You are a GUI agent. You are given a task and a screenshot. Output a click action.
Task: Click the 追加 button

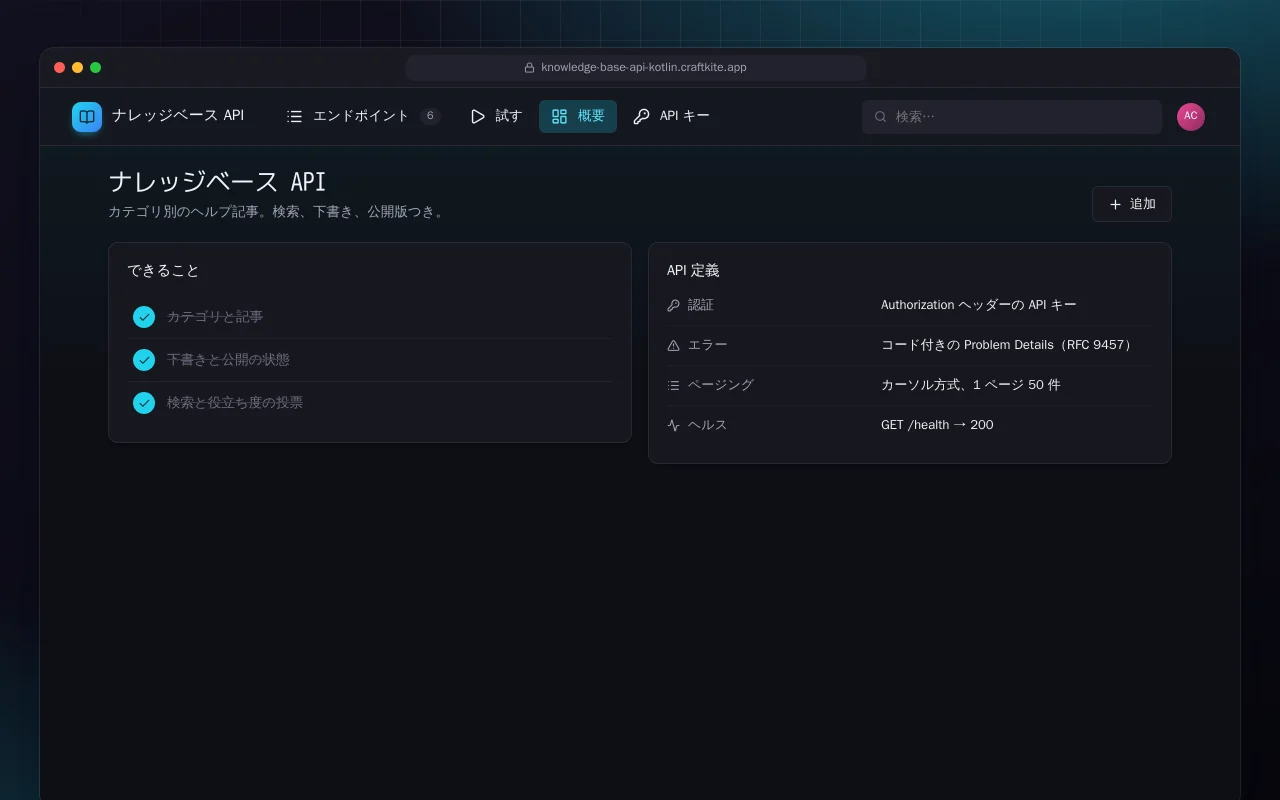(1131, 204)
